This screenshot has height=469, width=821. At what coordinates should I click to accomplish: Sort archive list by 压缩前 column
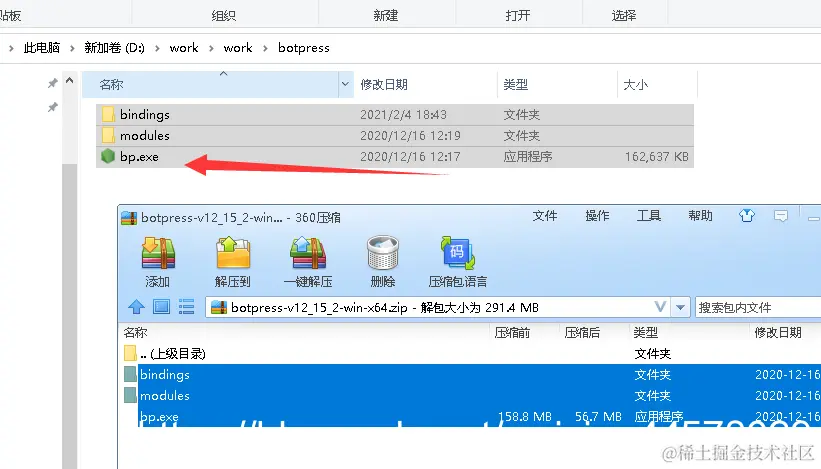(512, 332)
